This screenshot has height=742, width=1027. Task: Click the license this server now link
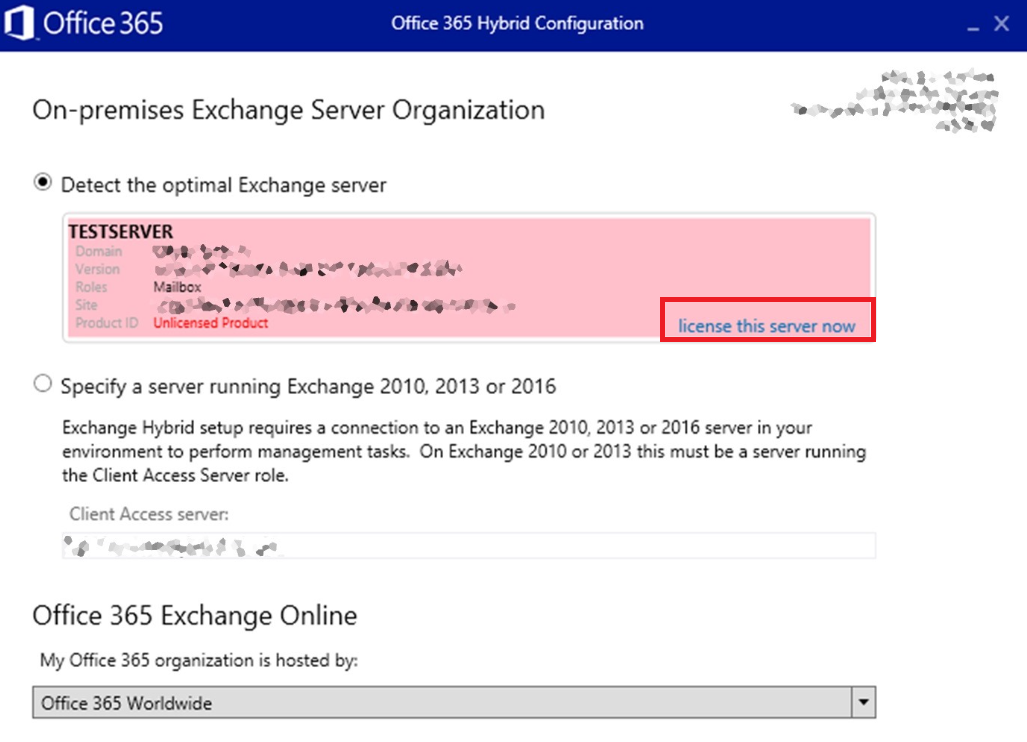[x=767, y=326]
